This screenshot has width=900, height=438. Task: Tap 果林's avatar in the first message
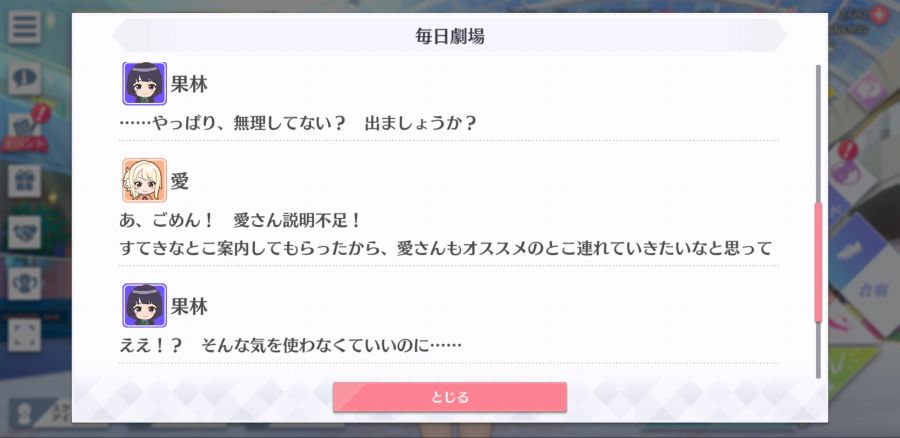[144, 84]
